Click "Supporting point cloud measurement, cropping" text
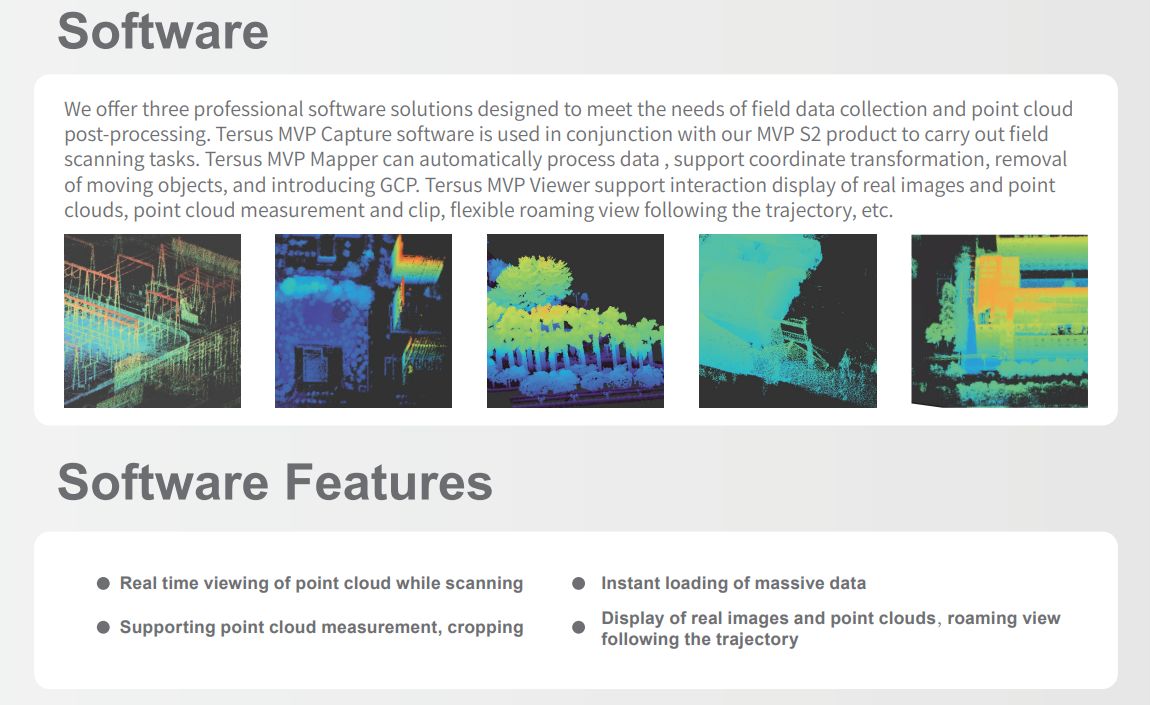This screenshot has width=1150, height=705. pyautogui.click(x=321, y=627)
